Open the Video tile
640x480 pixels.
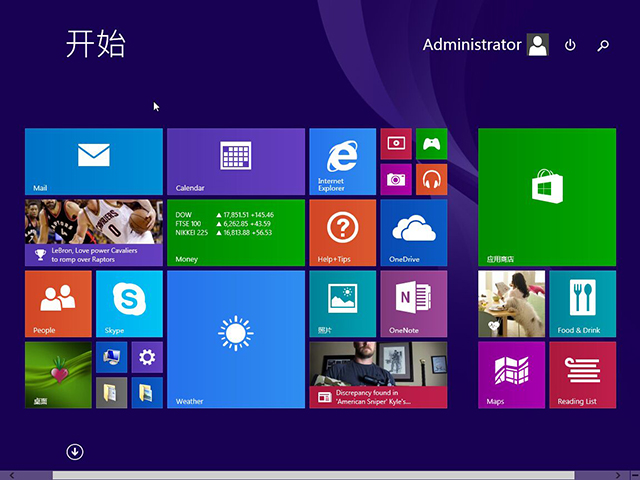[x=396, y=144]
